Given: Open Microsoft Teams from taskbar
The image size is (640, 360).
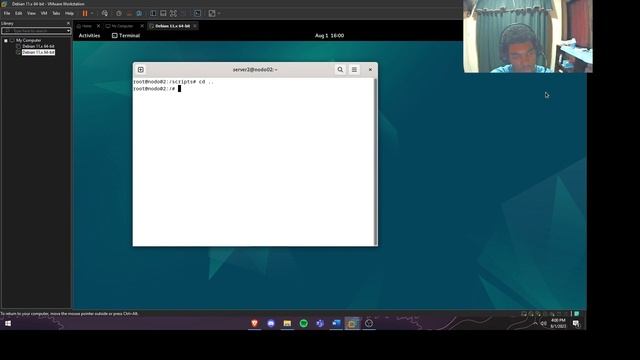Looking at the screenshot, I should [320, 323].
